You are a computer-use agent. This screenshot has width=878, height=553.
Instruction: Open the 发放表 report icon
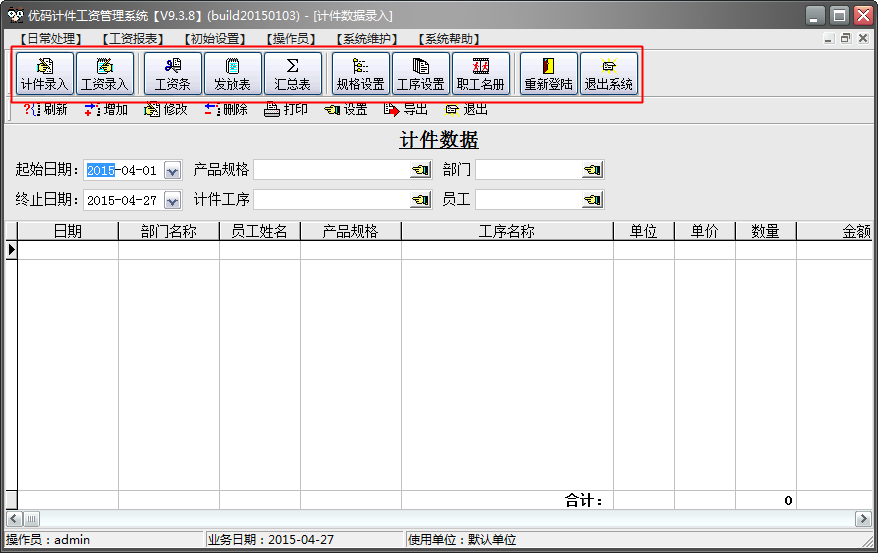(233, 73)
